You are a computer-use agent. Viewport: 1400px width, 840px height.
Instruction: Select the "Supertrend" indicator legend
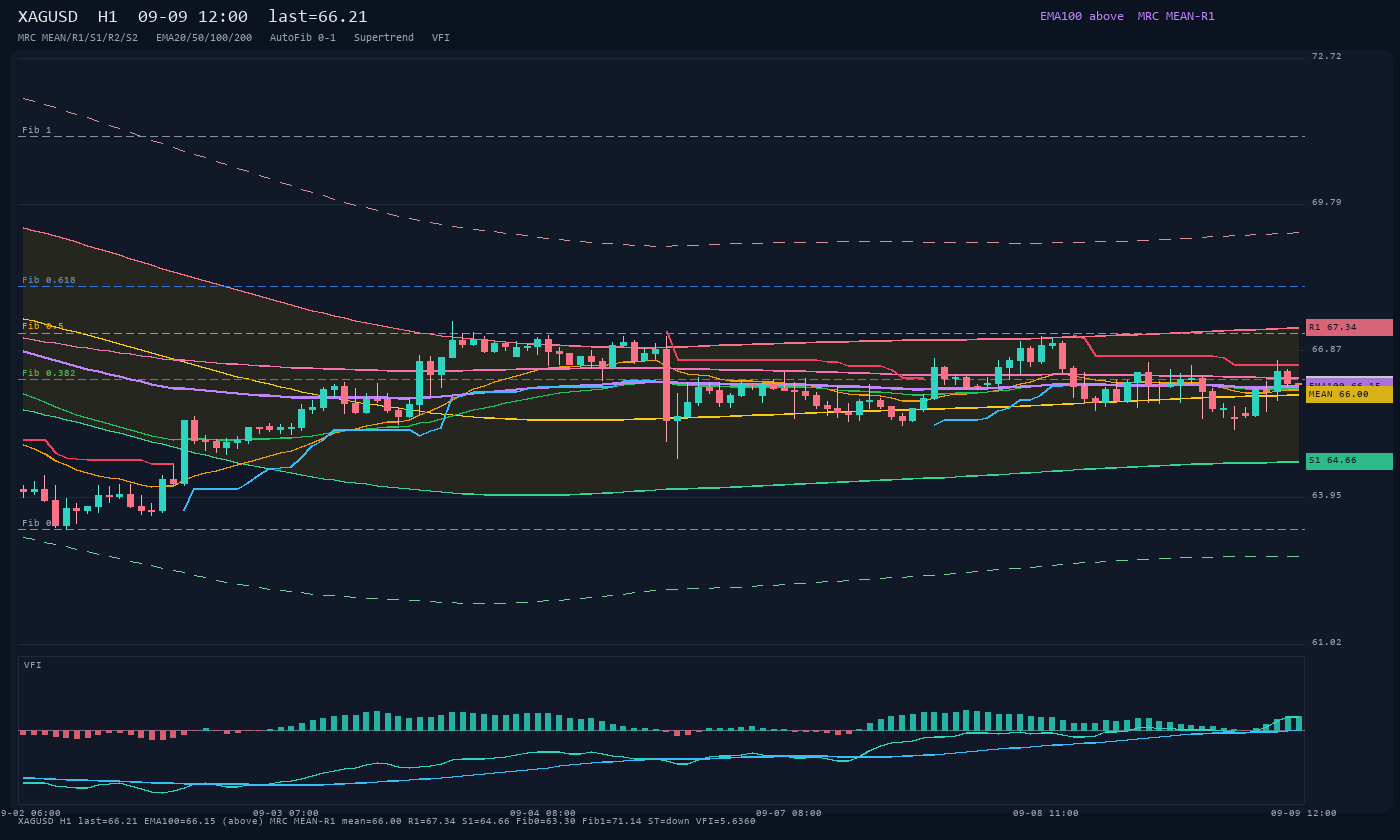tap(384, 38)
